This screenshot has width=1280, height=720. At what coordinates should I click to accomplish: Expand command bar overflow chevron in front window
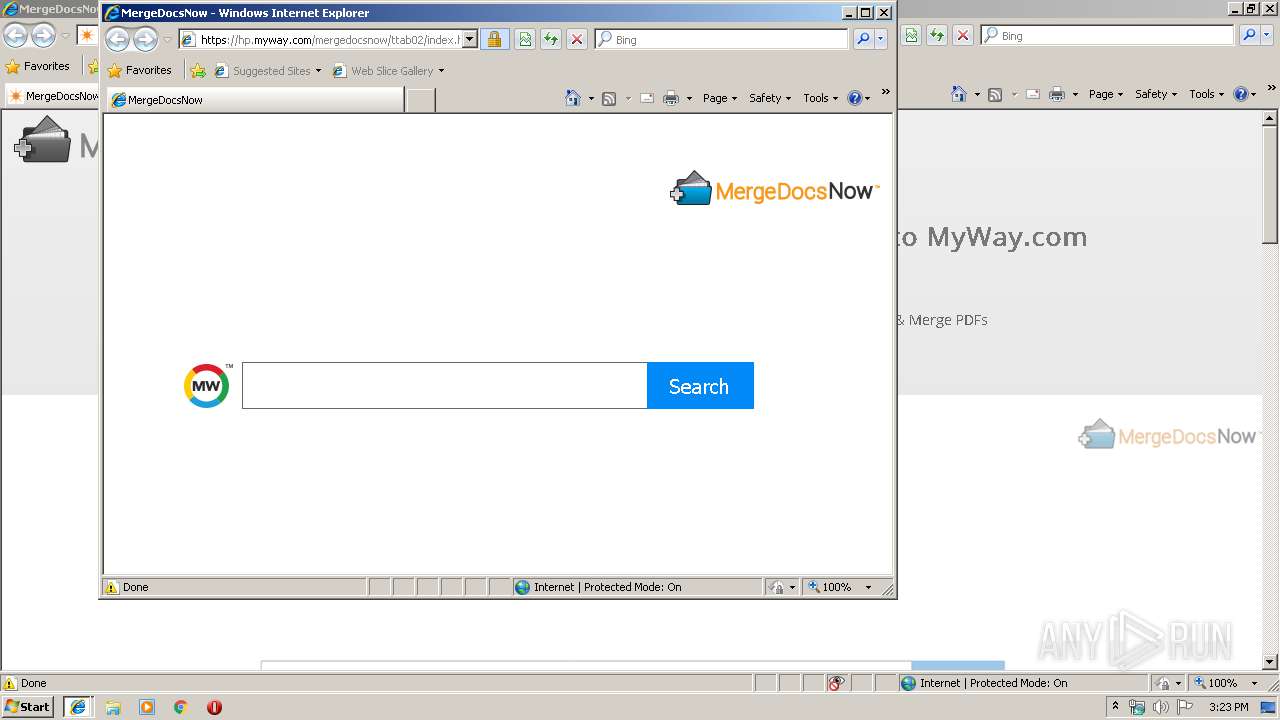point(885,92)
